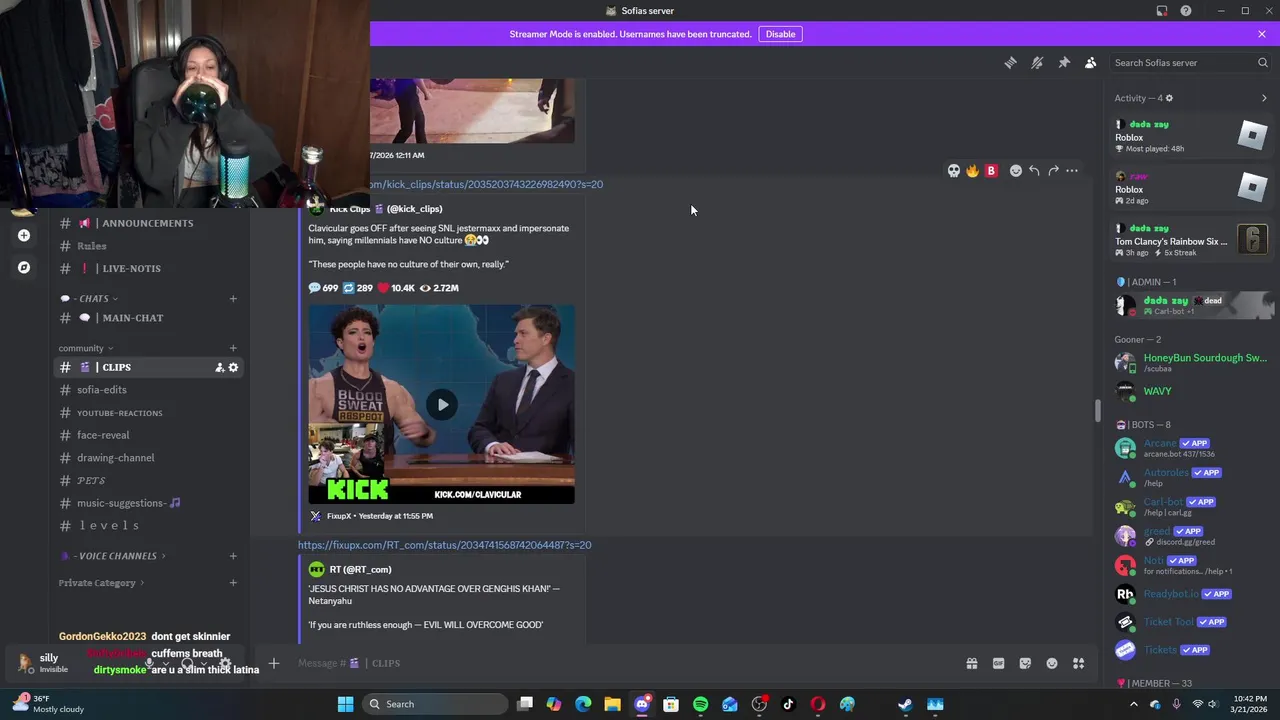Expand the VOICE CHANNELS category
Screen dimensions: 1280x720
112,556
